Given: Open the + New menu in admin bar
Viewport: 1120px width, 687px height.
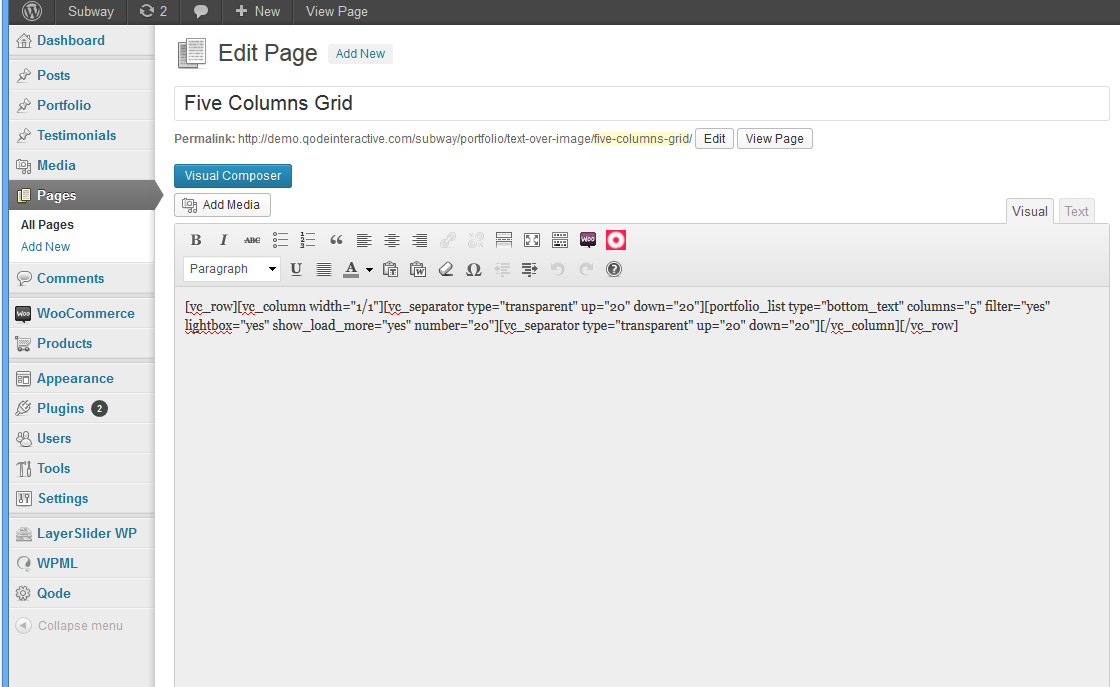Looking at the screenshot, I should pyautogui.click(x=257, y=11).
